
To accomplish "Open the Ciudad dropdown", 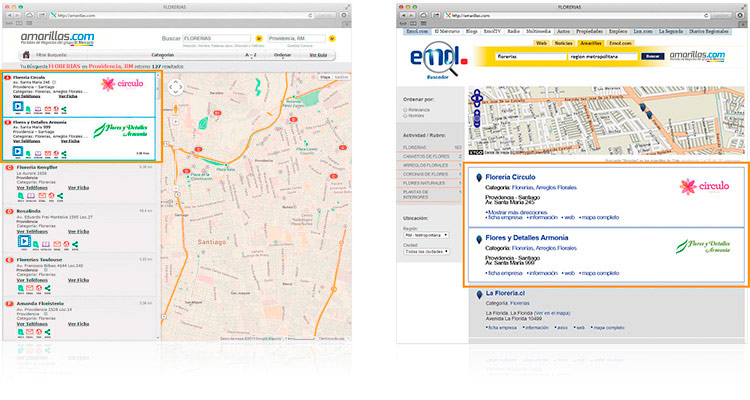I will tap(427, 249).
